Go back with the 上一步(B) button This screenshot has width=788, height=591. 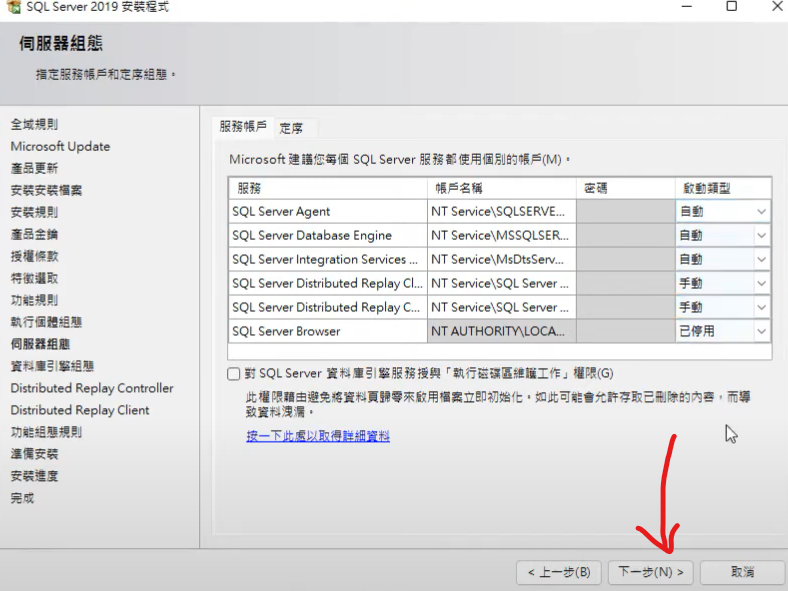[x=559, y=572]
